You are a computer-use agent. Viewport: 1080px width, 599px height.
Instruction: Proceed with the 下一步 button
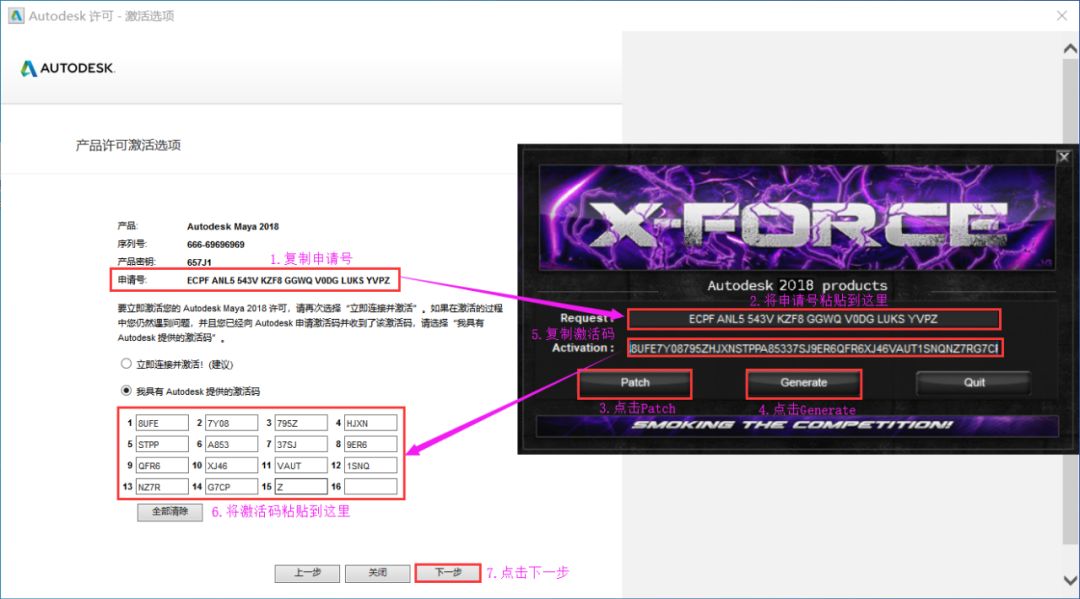448,573
